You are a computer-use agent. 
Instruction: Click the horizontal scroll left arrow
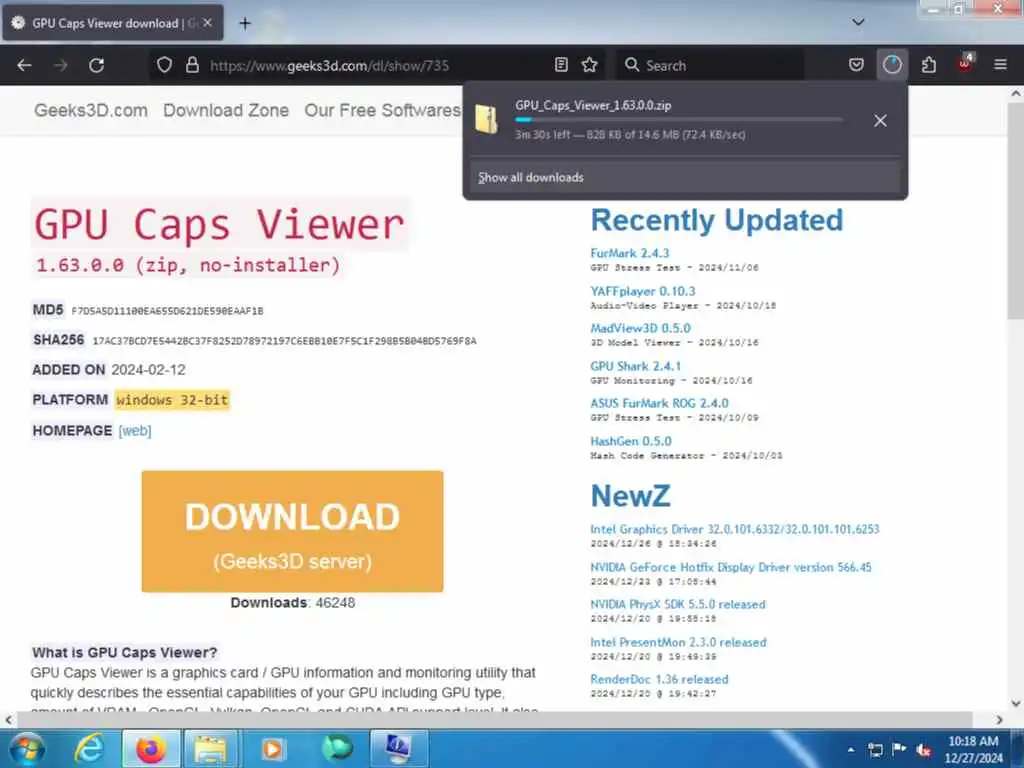click(8, 720)
